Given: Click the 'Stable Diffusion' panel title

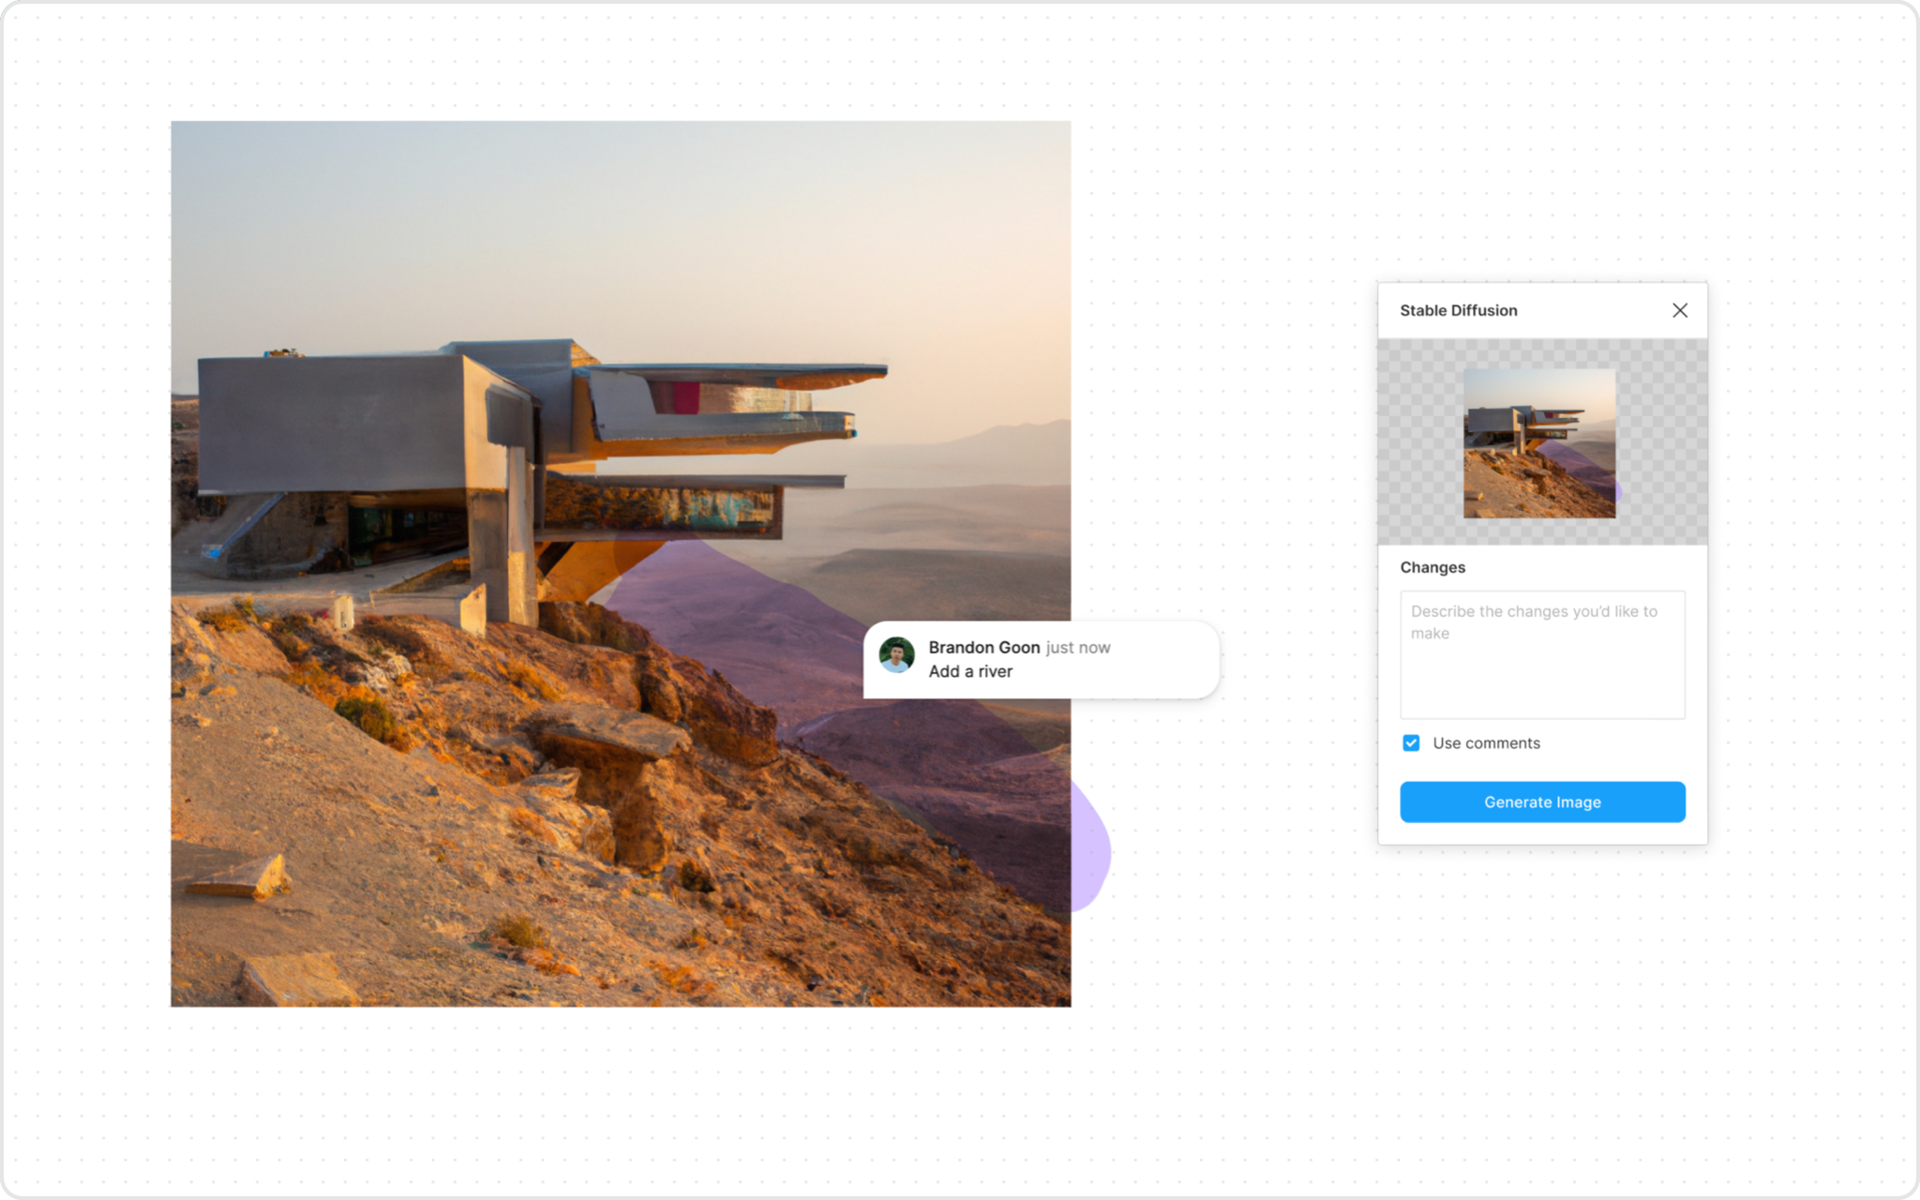Looking at the screenshot, I should (1458, 310).
